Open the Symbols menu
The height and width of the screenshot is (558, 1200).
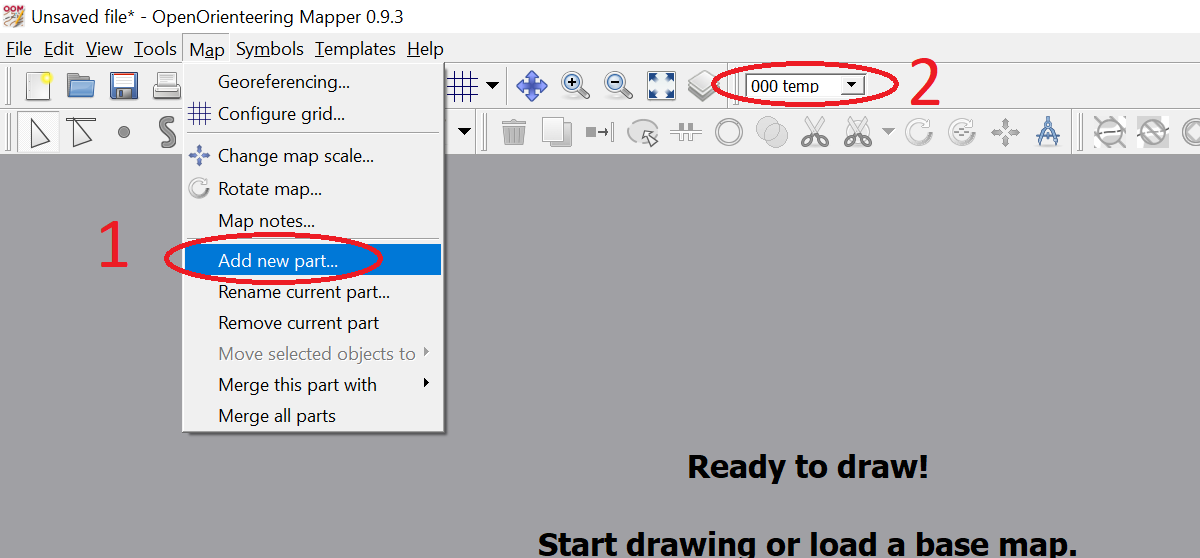(x=269, y=49)
